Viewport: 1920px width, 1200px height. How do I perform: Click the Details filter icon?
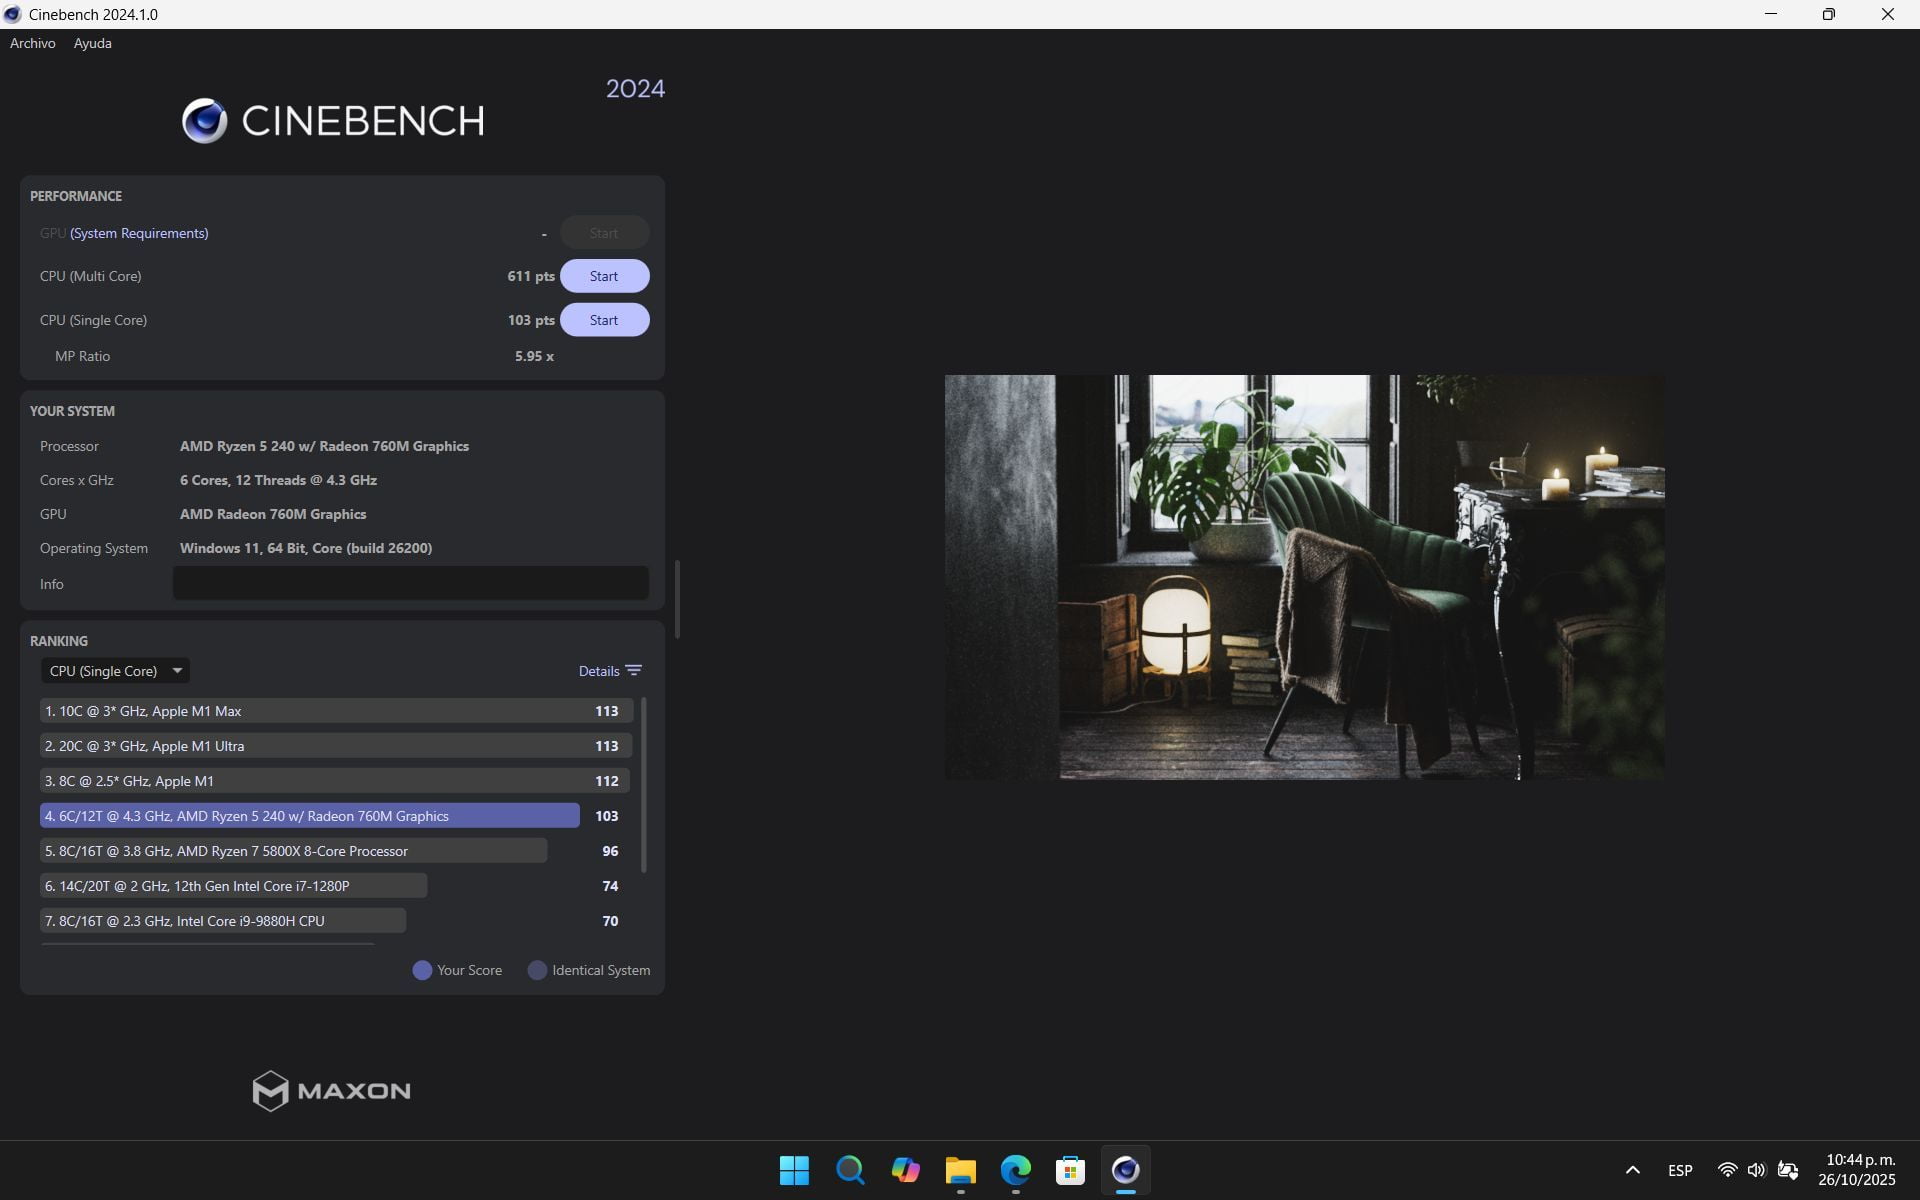(634, 671)
